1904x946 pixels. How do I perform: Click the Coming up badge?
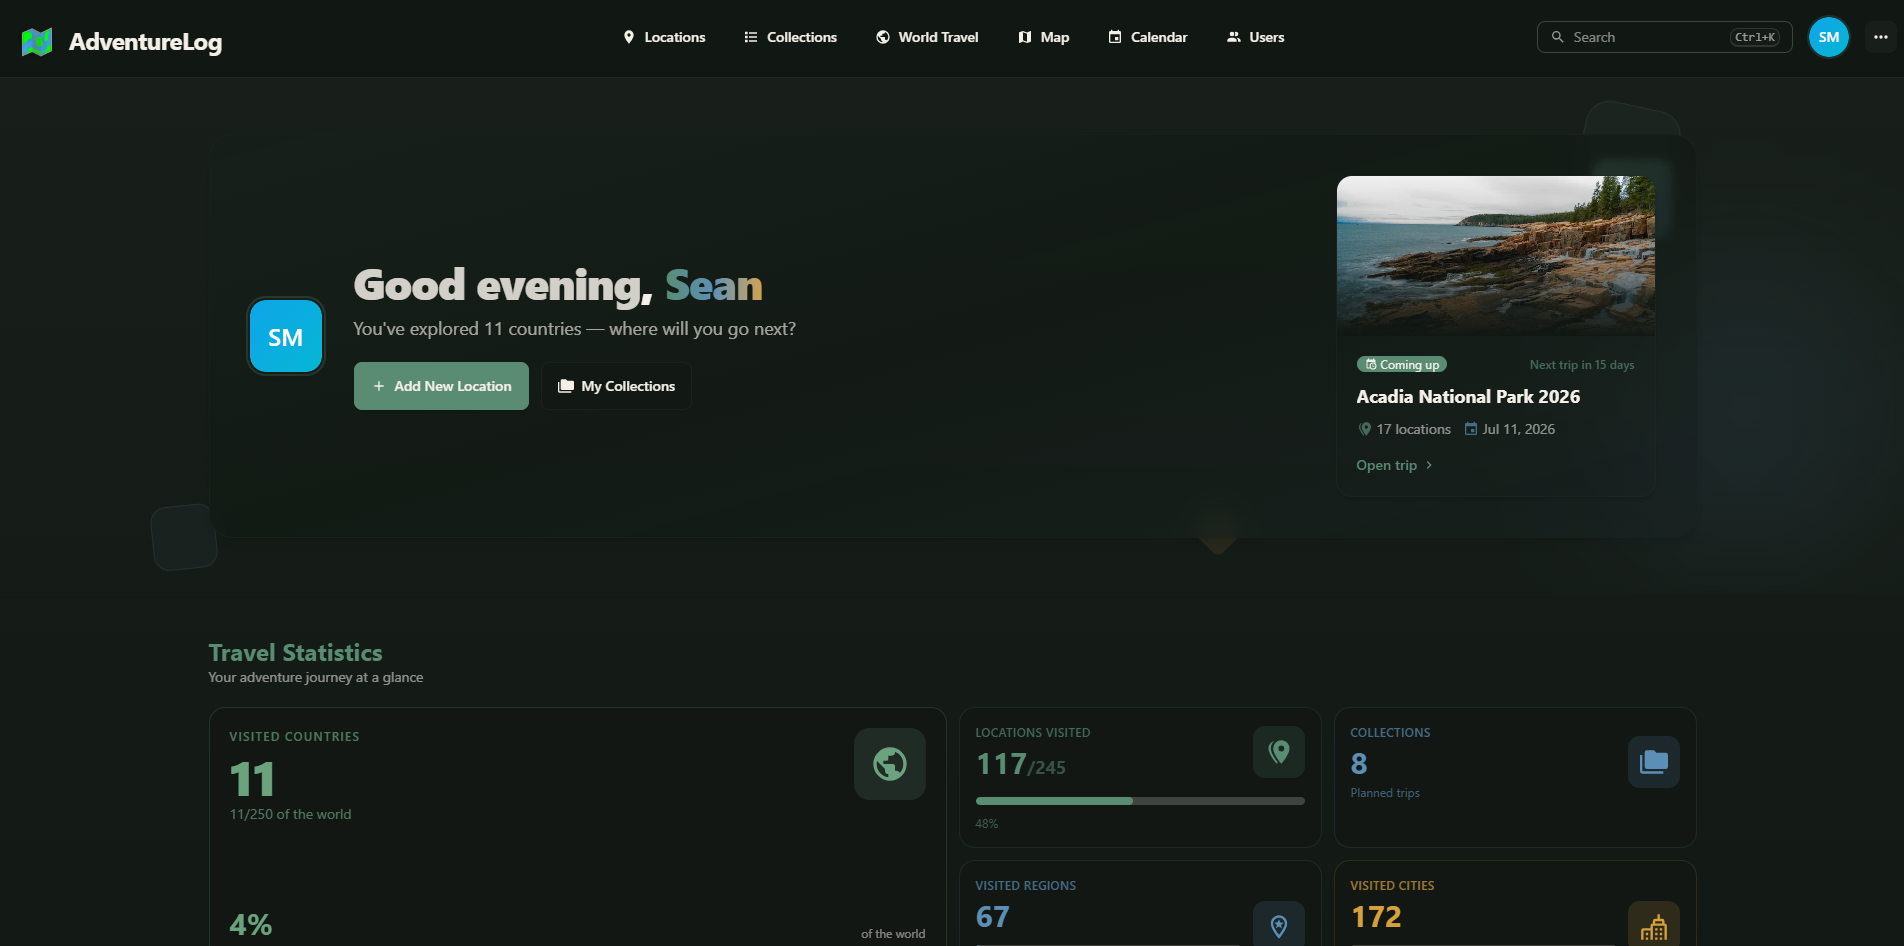tap(1402, 365)
